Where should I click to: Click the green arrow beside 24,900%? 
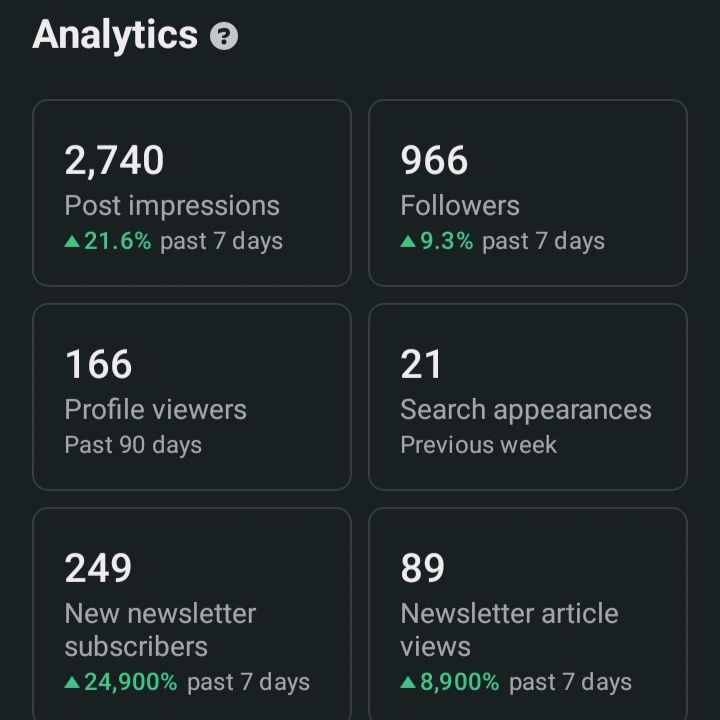[72, 683]
